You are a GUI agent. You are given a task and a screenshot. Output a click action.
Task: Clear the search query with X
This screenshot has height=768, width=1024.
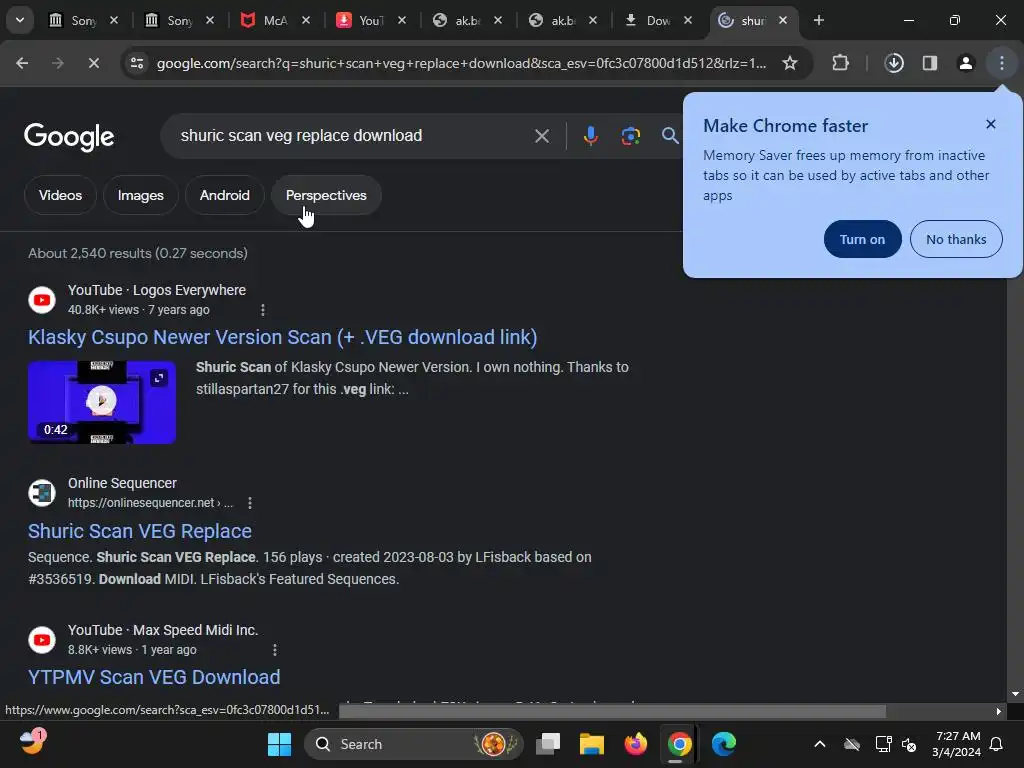tap(542, 136)
